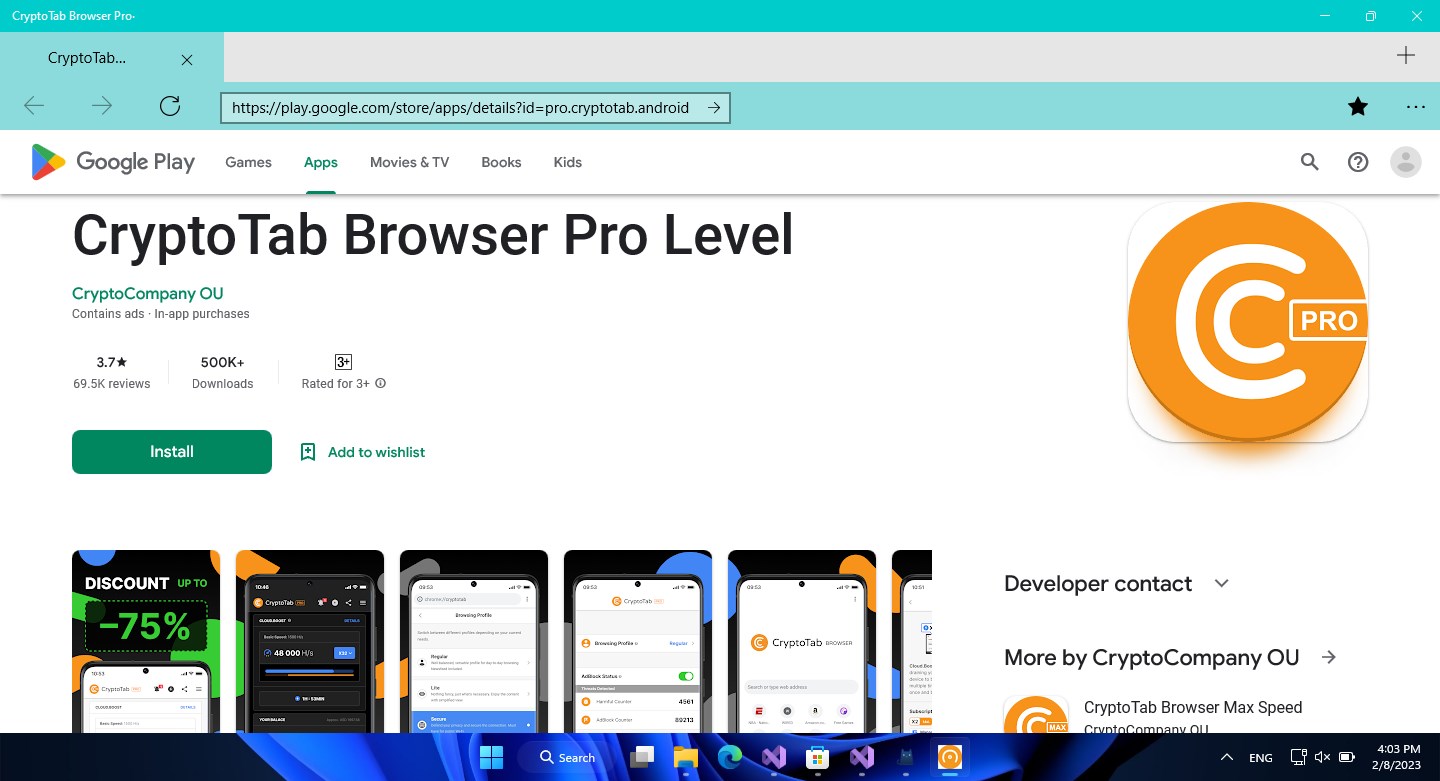The image size is (1440, 781).
Task: Open Google Play help icon
Action: point(1358,162)
